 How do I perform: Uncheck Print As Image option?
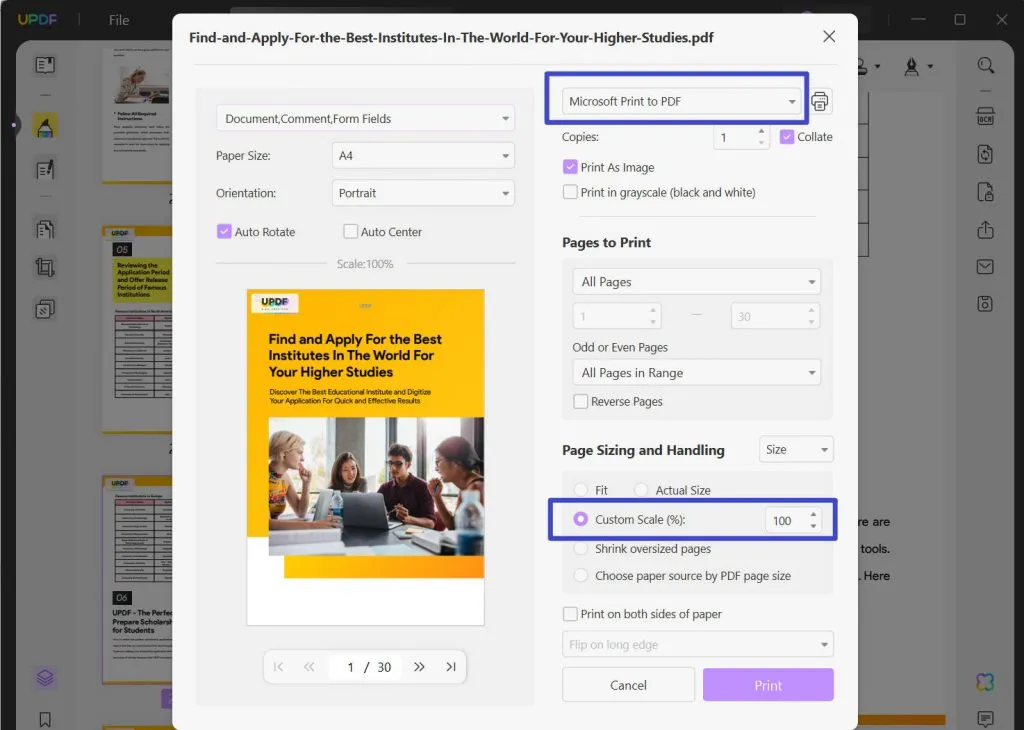569,167
